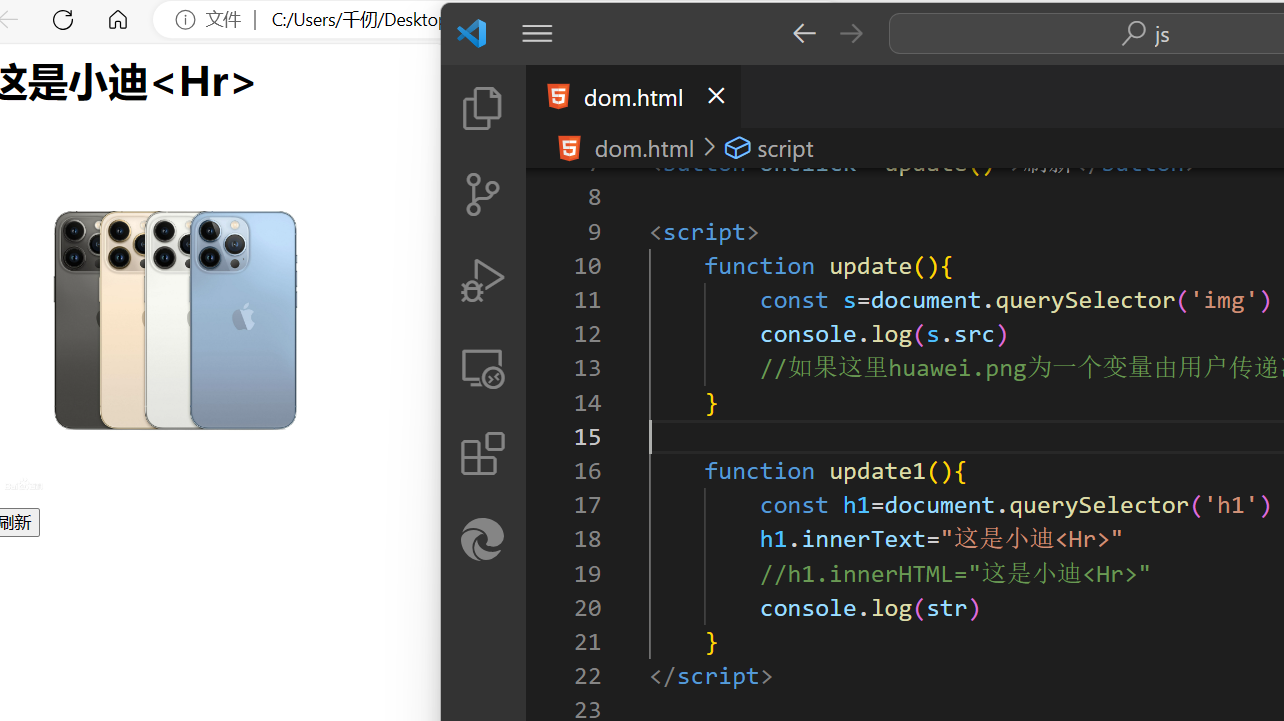Open the Run and Debug view
The image size is (1284, 721).
click(x=482, y=281)
